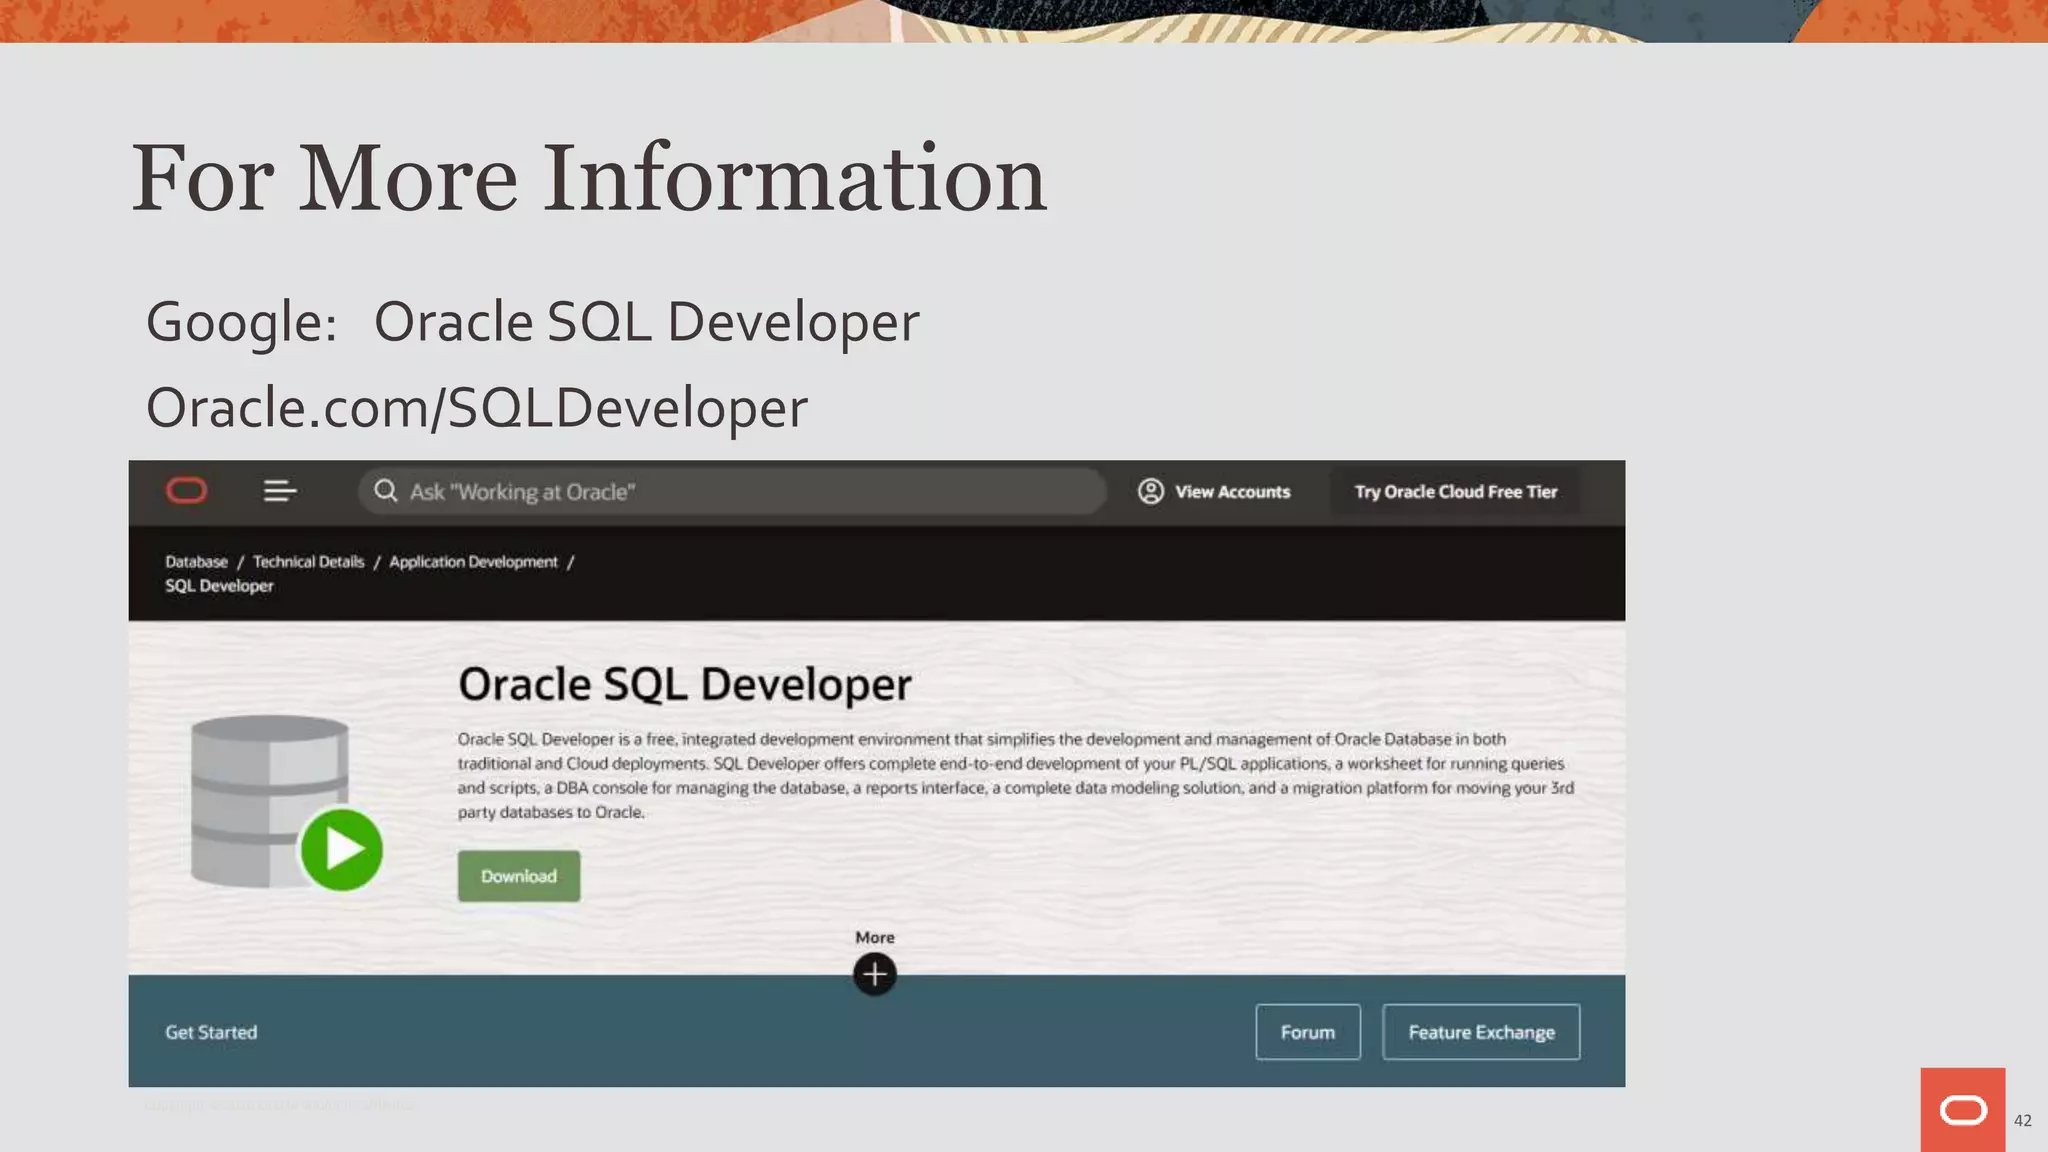Click the Forum button

[x=1308, y=1032]
